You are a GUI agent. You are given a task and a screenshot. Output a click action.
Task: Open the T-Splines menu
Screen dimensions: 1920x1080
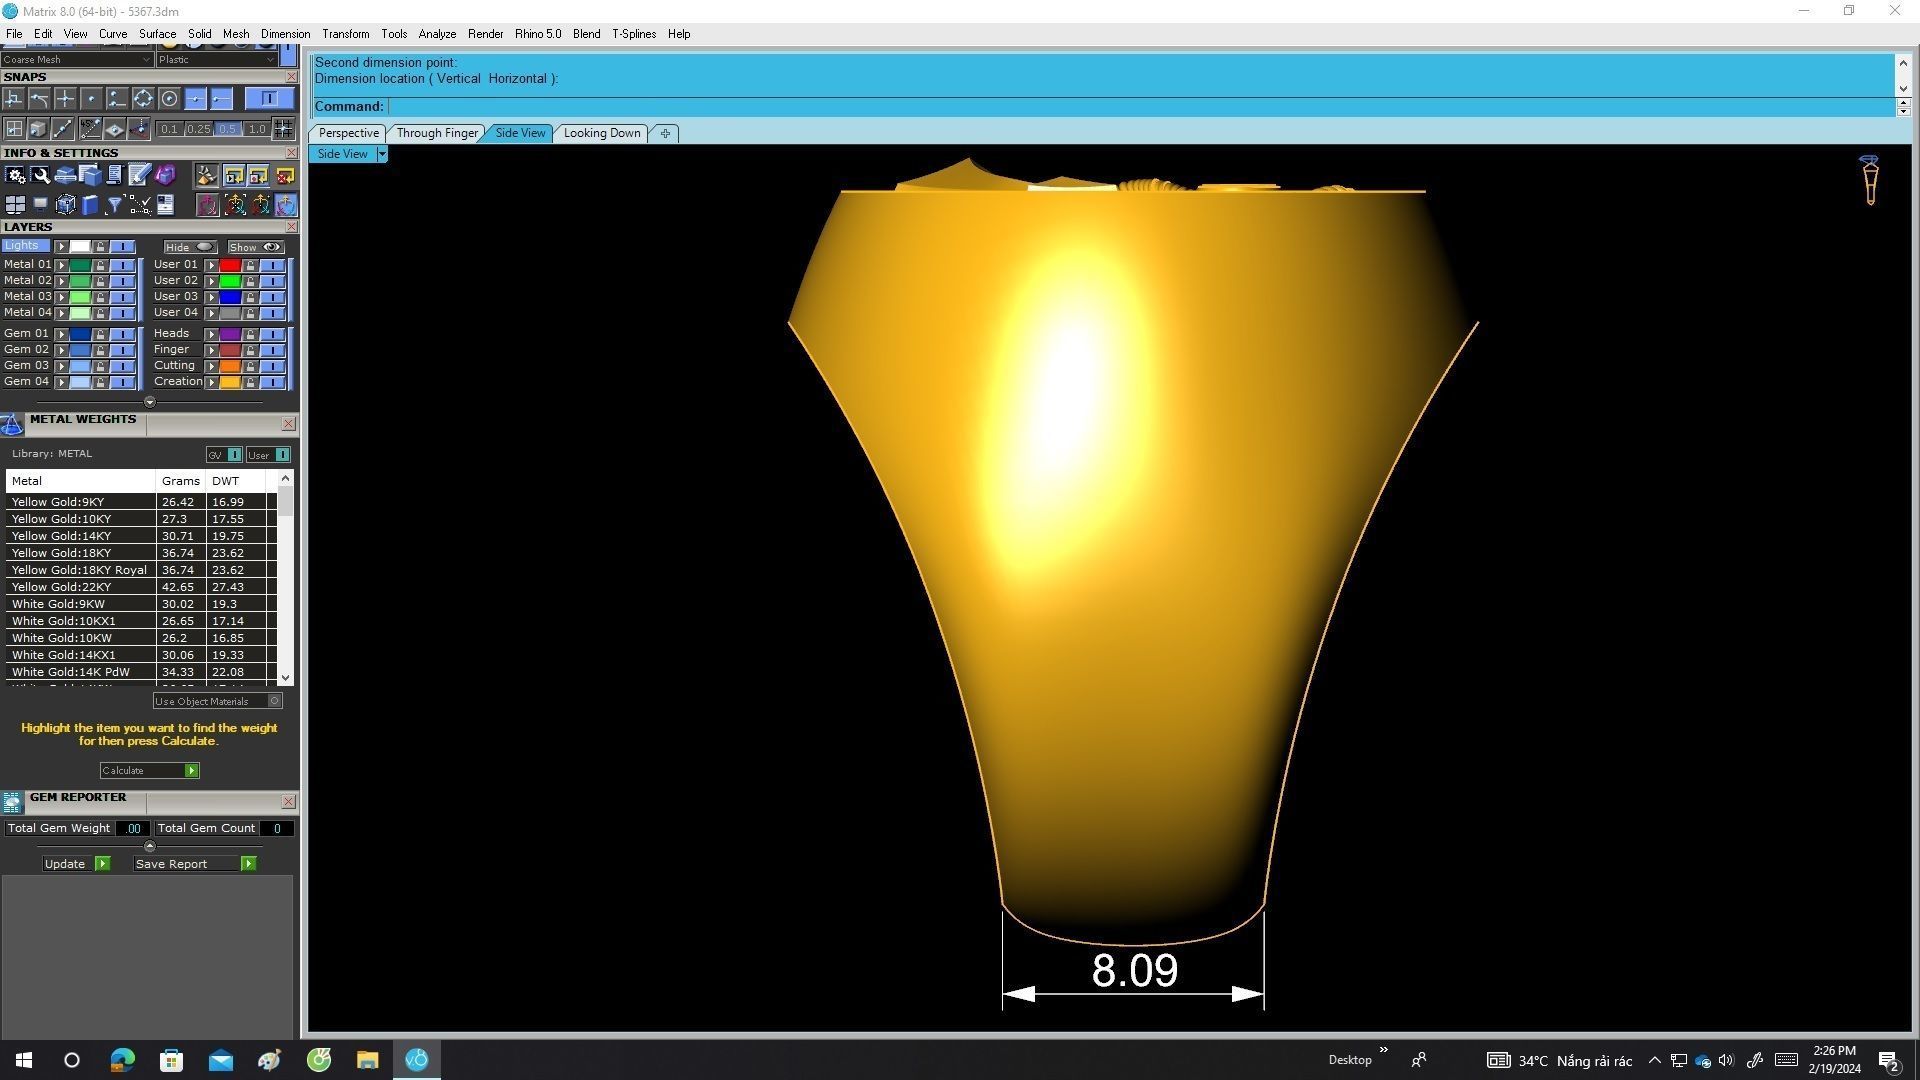point(633,34)
